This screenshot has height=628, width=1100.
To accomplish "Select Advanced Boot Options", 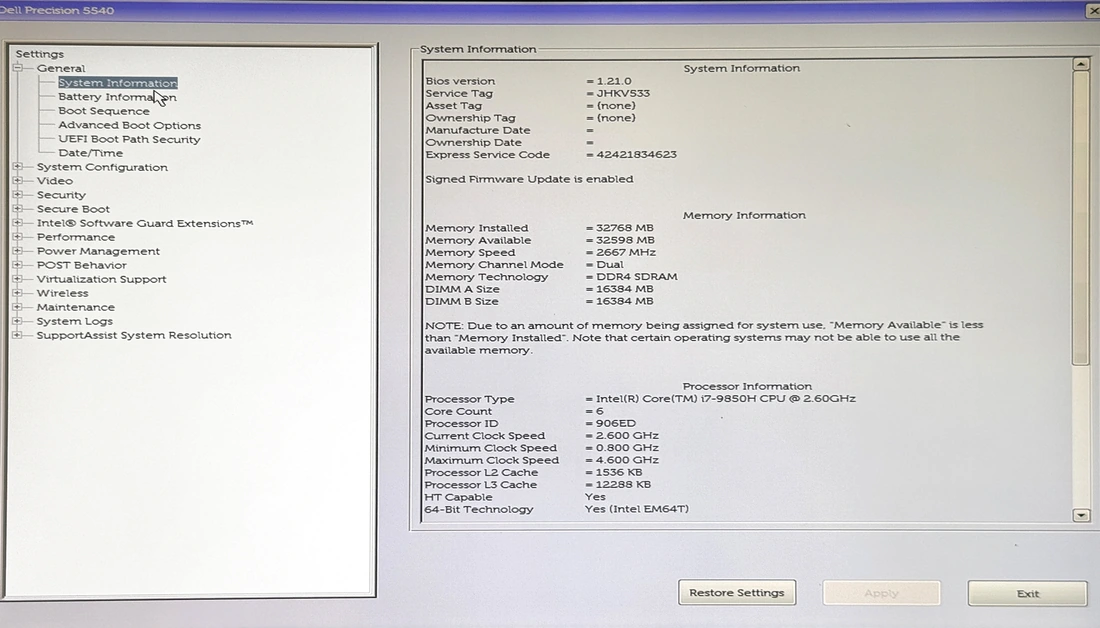I will point(129,125).
